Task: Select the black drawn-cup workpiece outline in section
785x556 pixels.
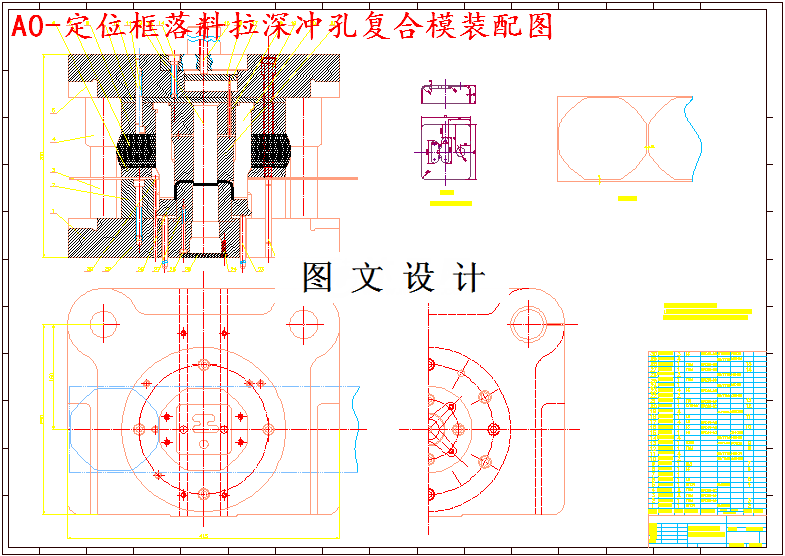Action: click(204, 191)
